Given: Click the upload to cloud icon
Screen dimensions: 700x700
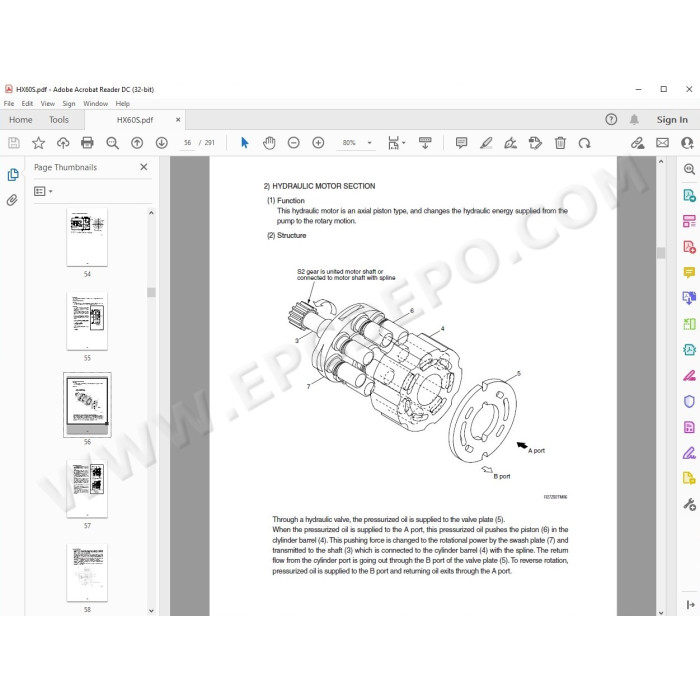Looking at the screenshot, I should coord(63,143).
